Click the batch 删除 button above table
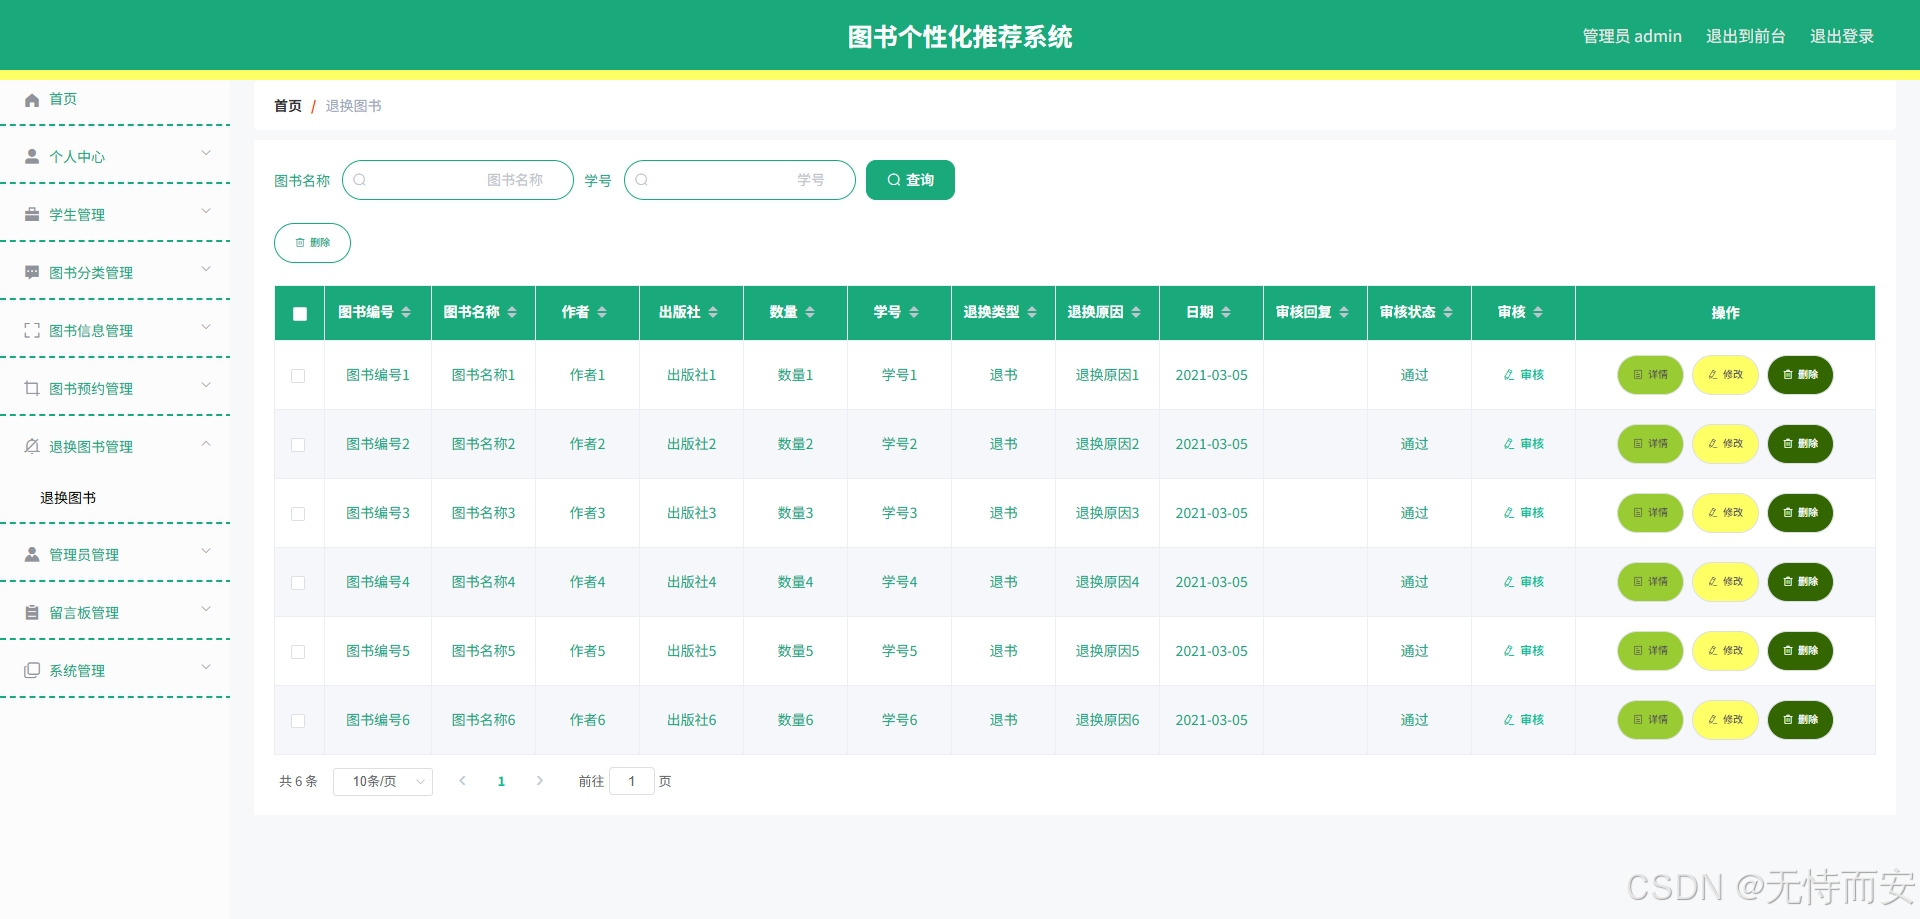The height and width of the screenshot is (919, 1920). (312, 243)
